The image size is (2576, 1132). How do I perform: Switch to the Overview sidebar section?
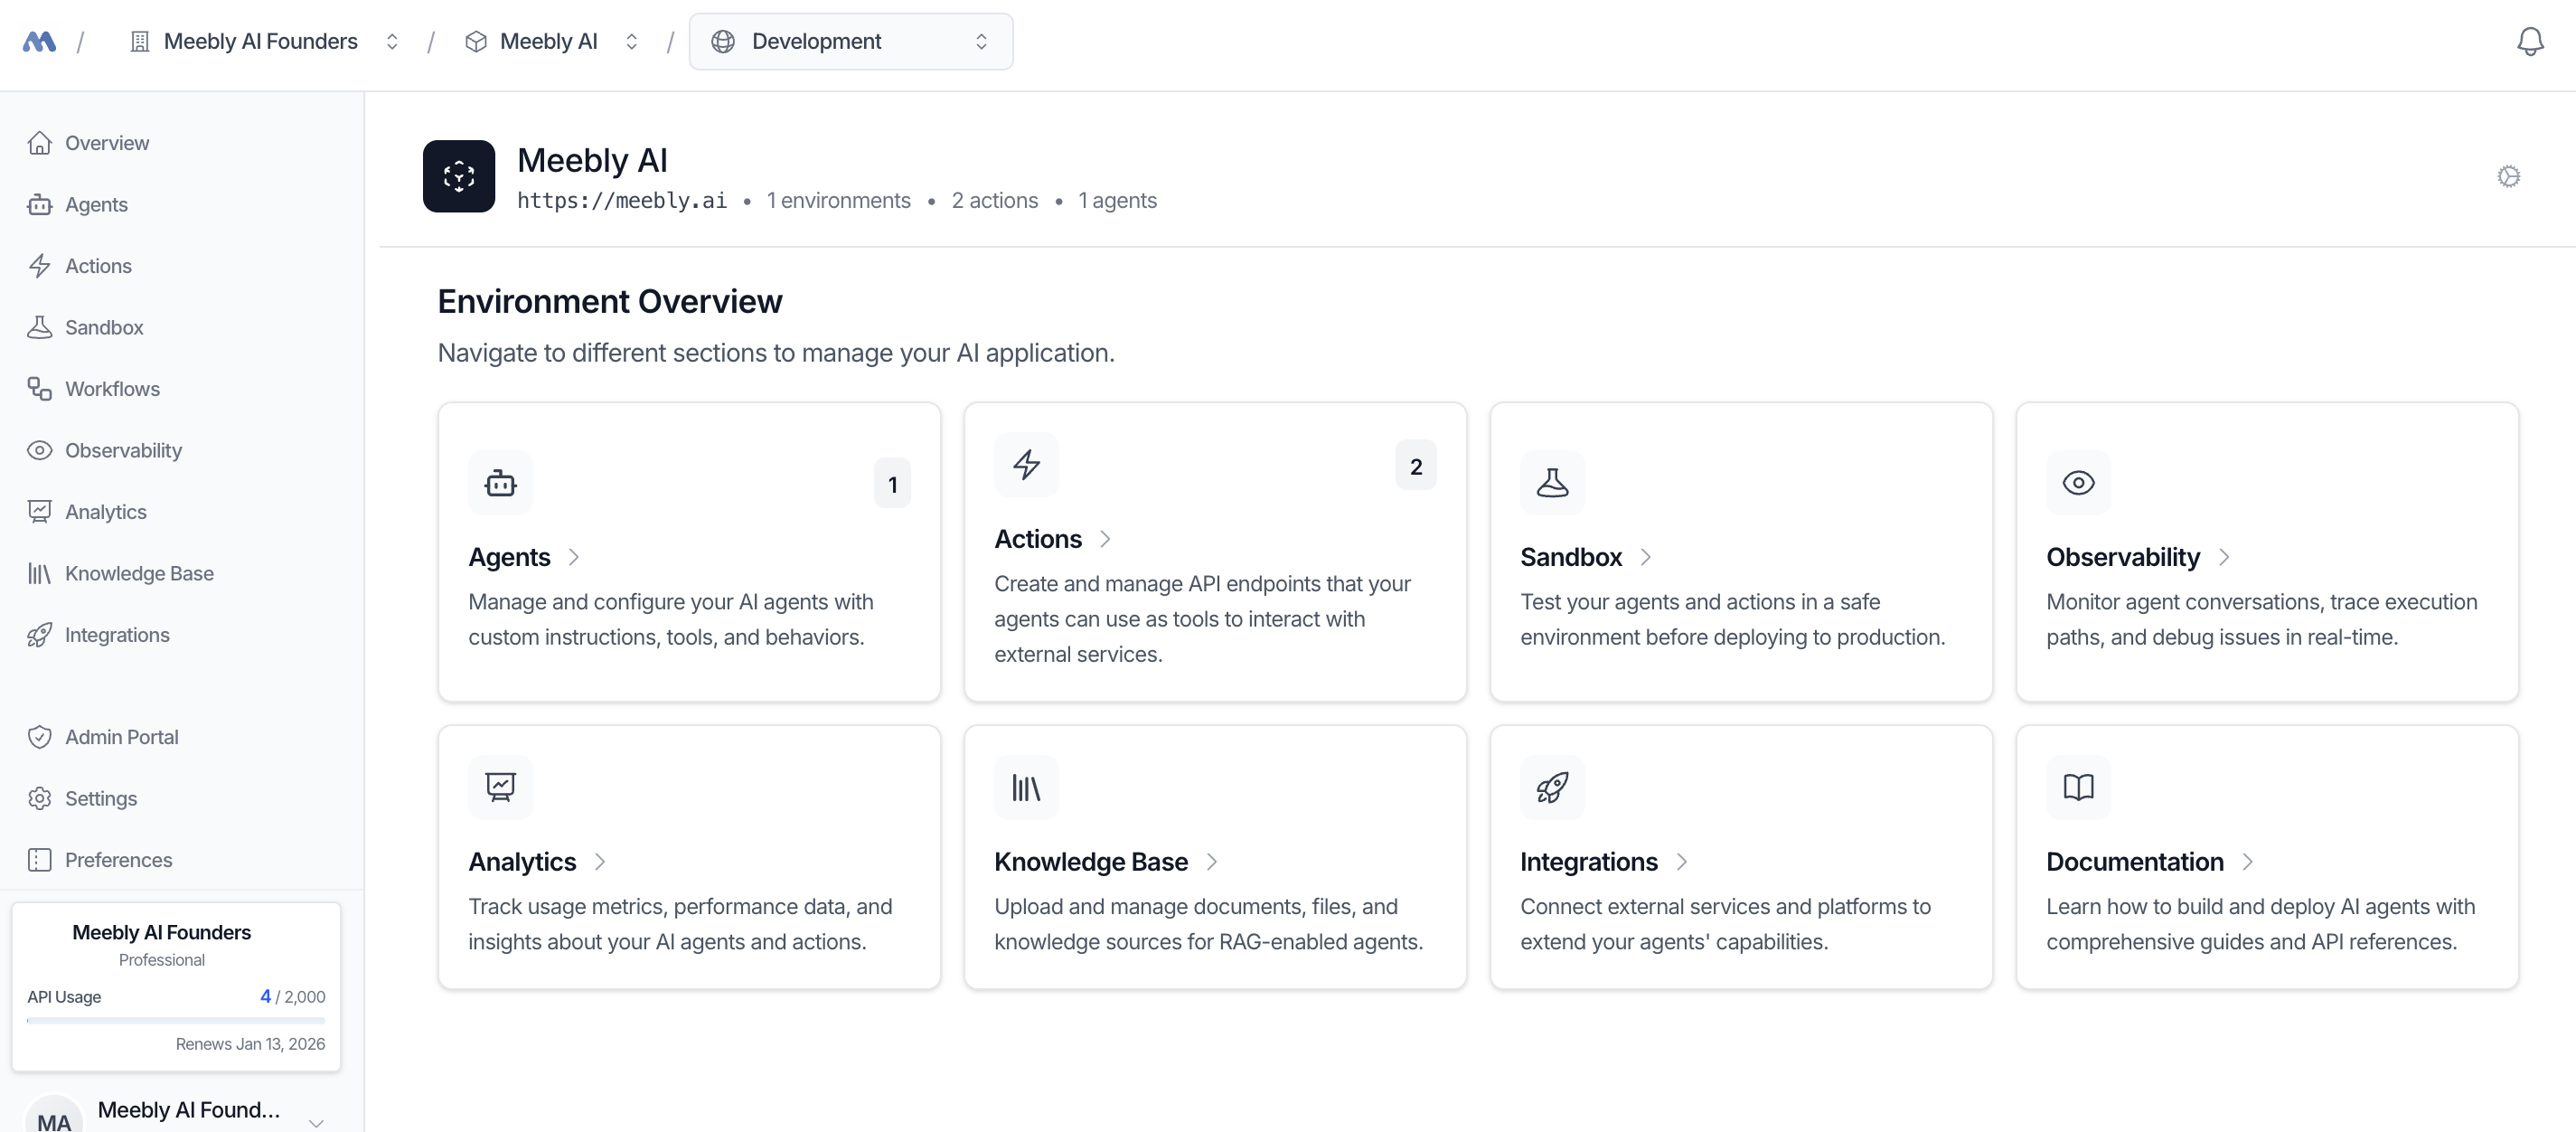pos(106,142)
